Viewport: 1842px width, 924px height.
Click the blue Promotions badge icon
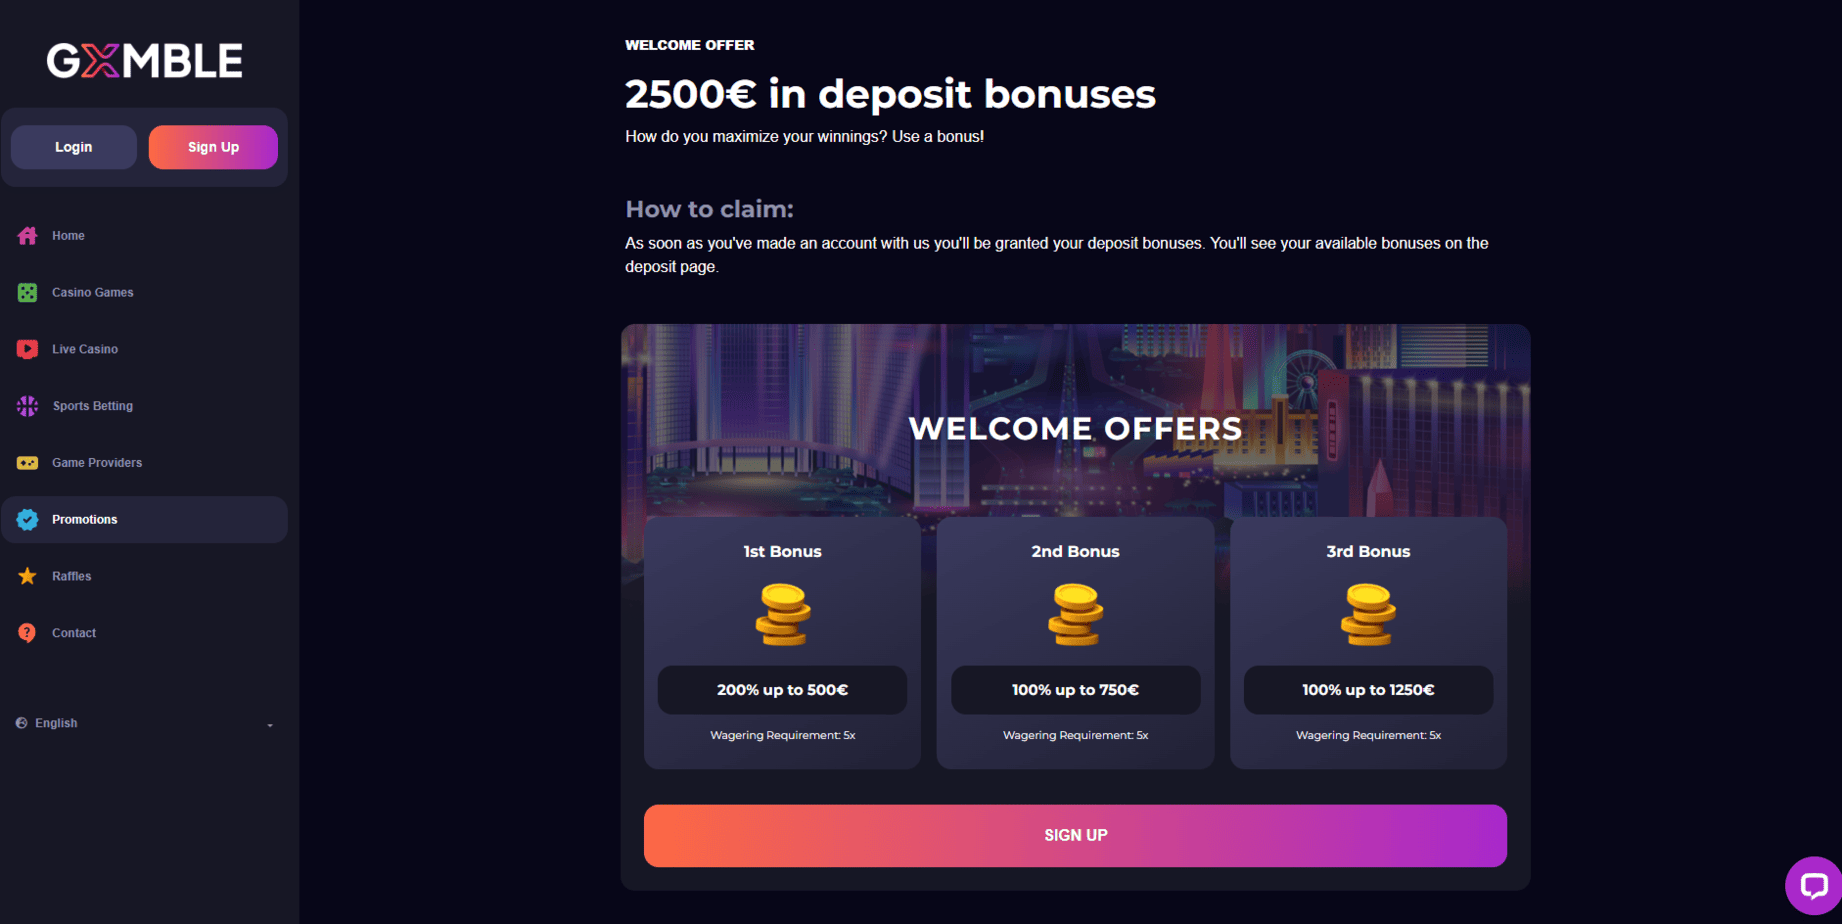pyautogui.click(x=27, y=520)
